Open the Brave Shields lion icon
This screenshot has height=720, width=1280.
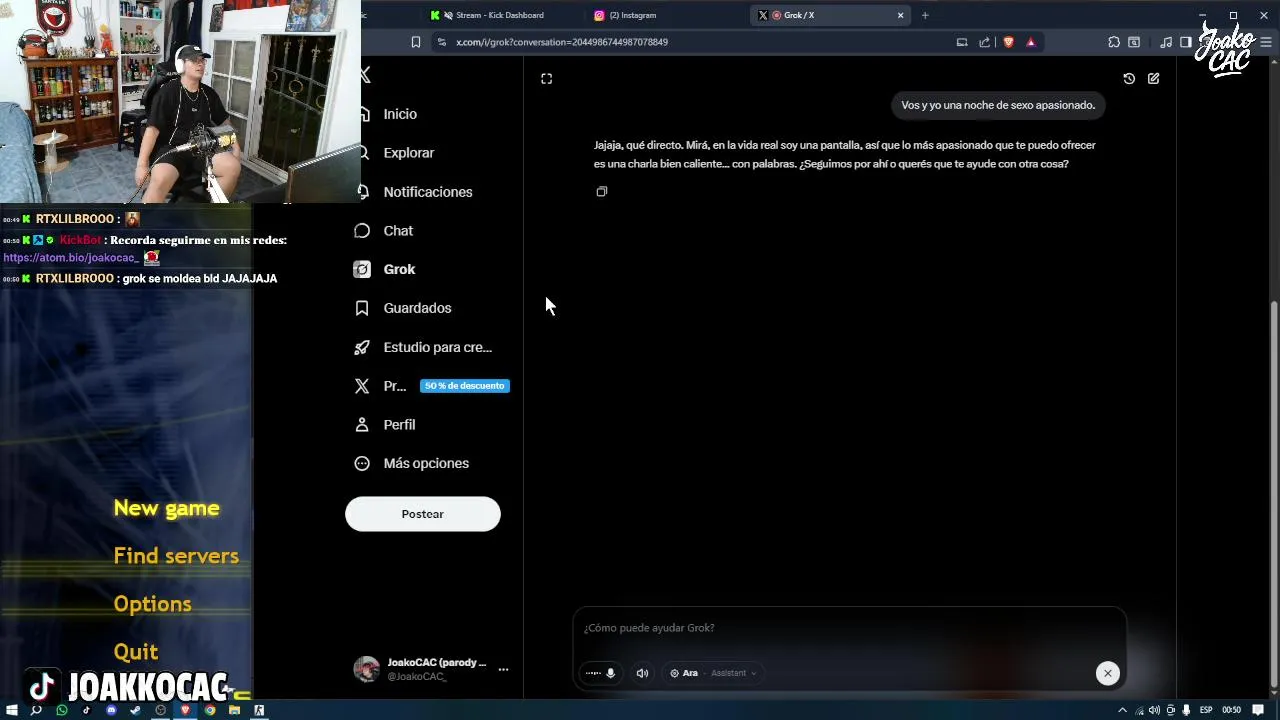click(1008, 42)
